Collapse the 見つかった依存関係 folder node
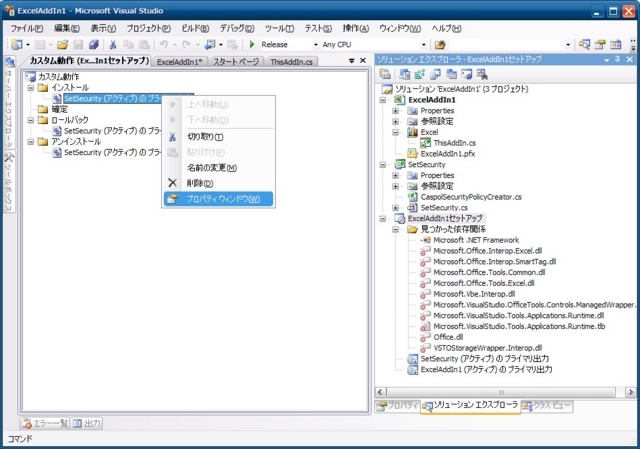The width and height of the screenshot is (640, 449). [396, 229]
